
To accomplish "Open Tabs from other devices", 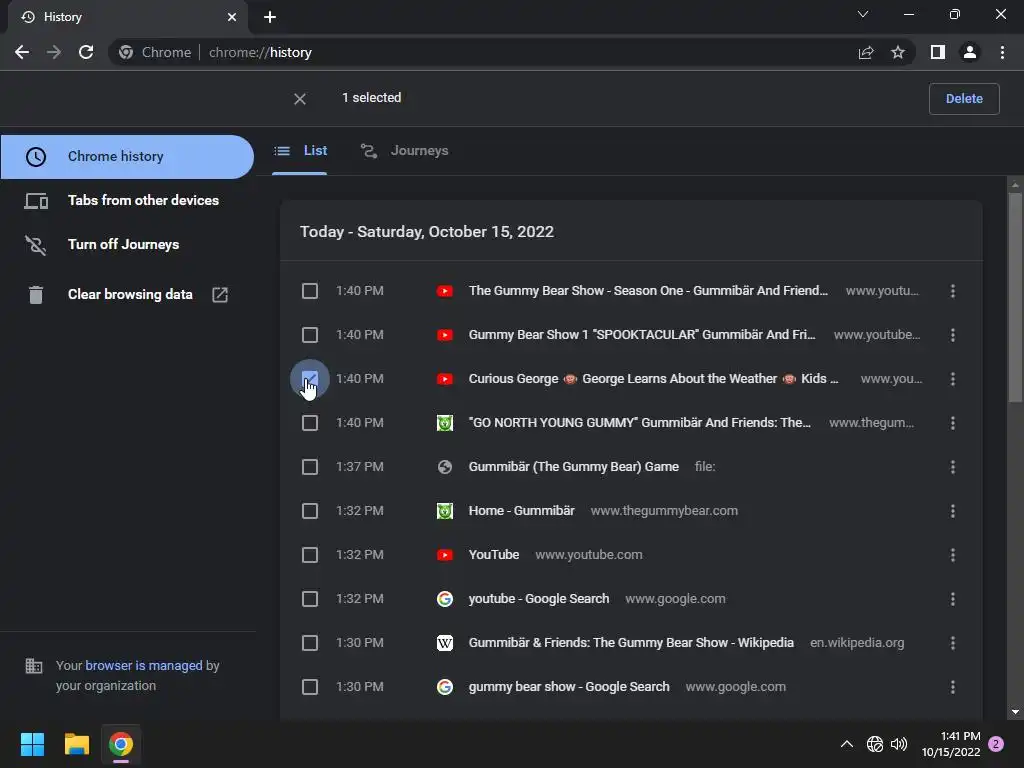I will click(x=127, y=200).
